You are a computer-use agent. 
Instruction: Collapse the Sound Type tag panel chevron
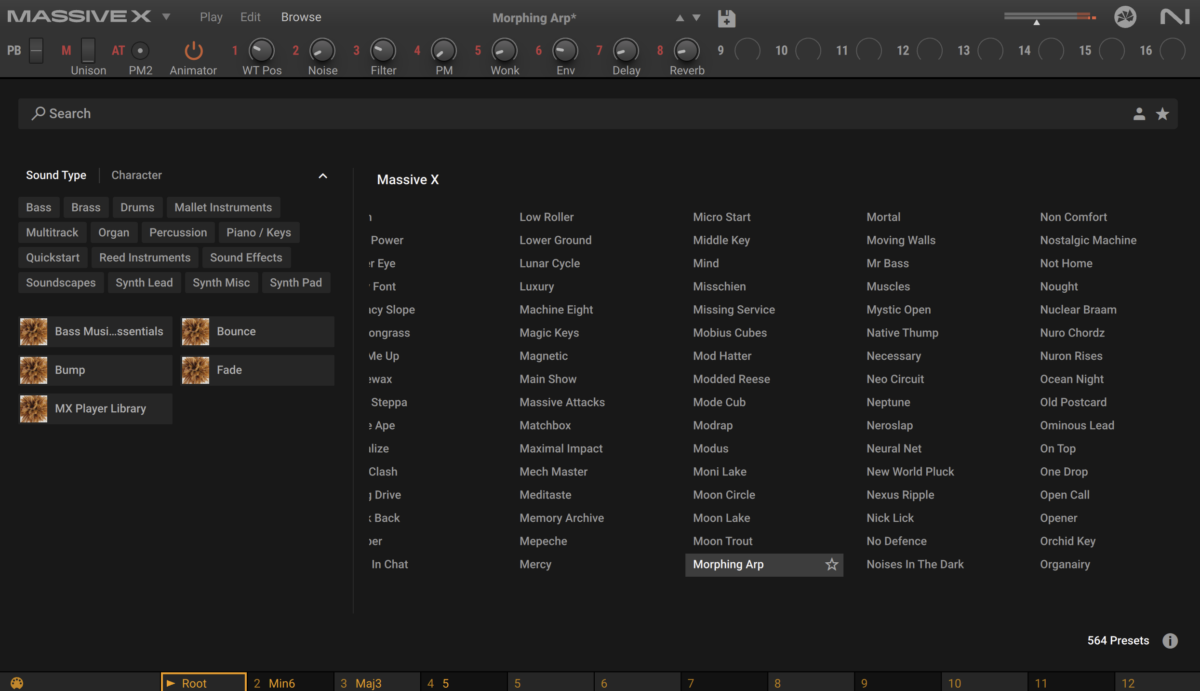click(x=322, y=176)
